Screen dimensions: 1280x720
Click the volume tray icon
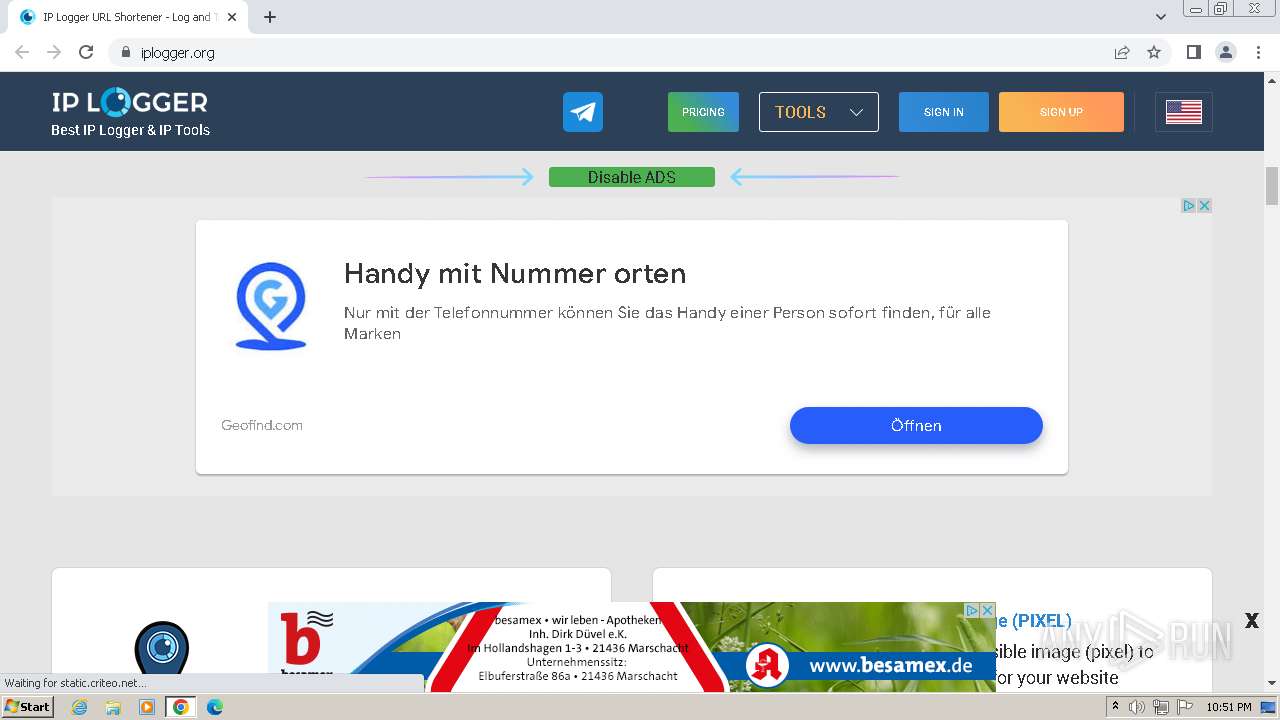click(x=1137, y=707)
